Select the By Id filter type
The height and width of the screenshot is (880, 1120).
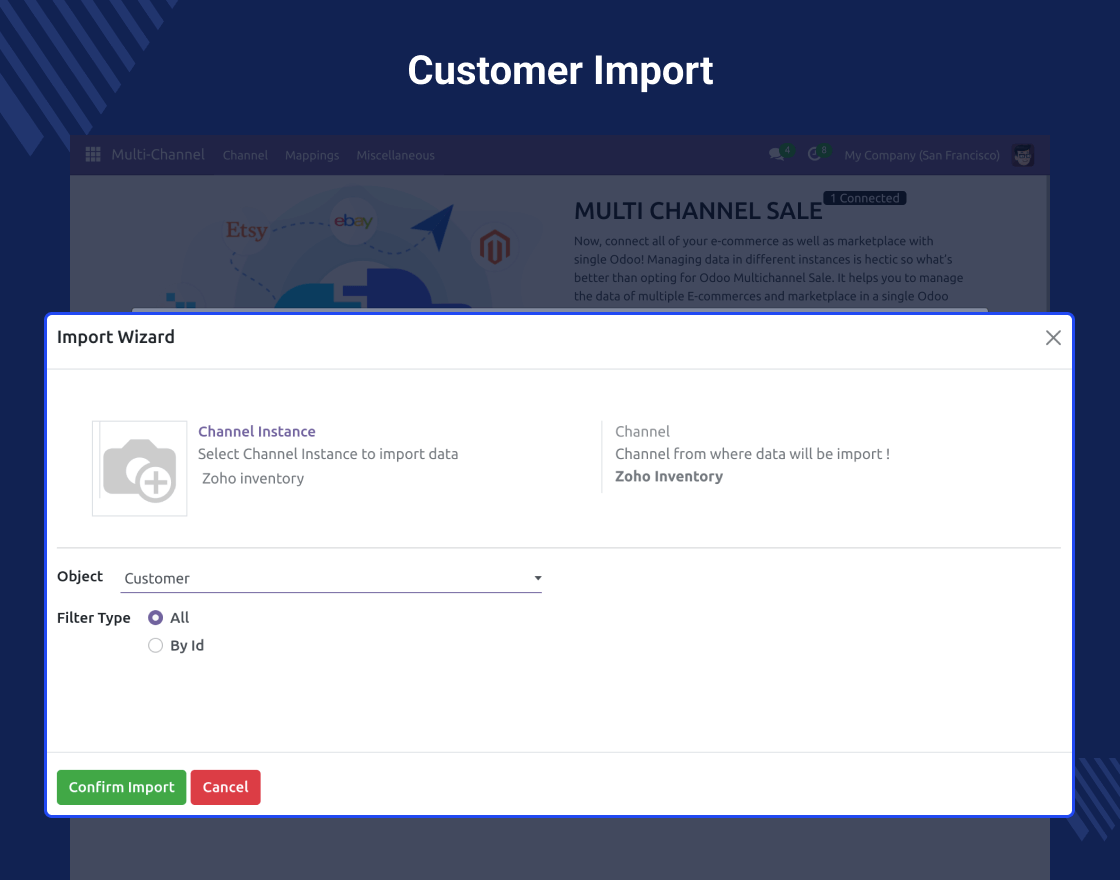pos(155,646)
